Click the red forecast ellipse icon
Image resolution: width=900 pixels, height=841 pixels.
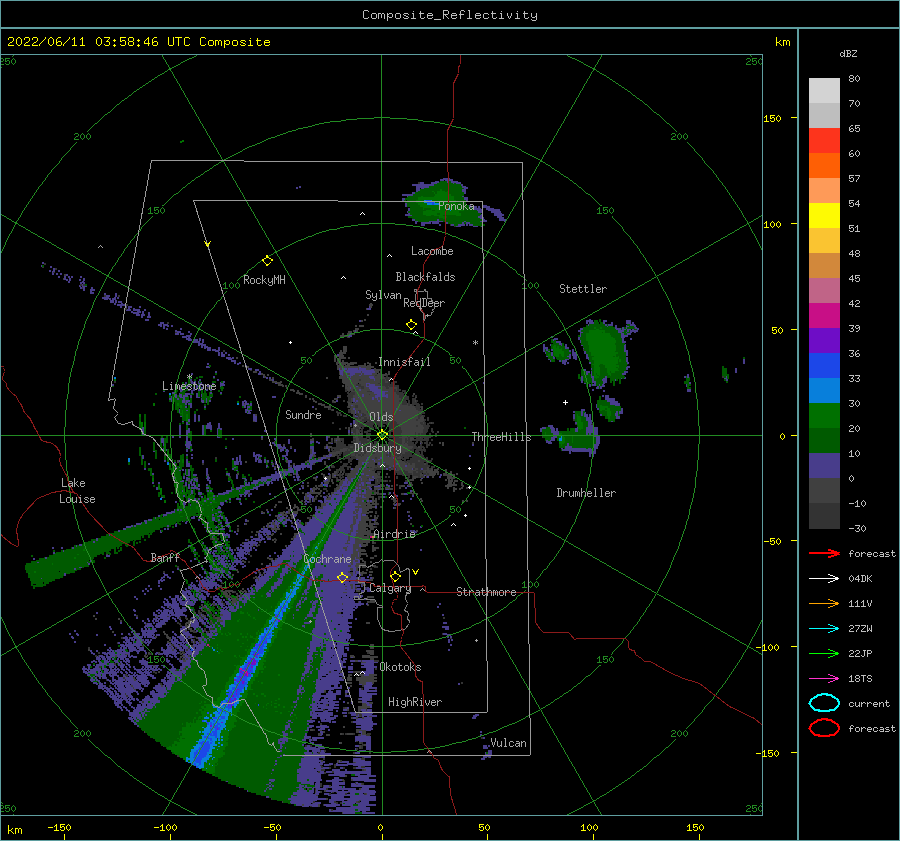coord(824,728)
